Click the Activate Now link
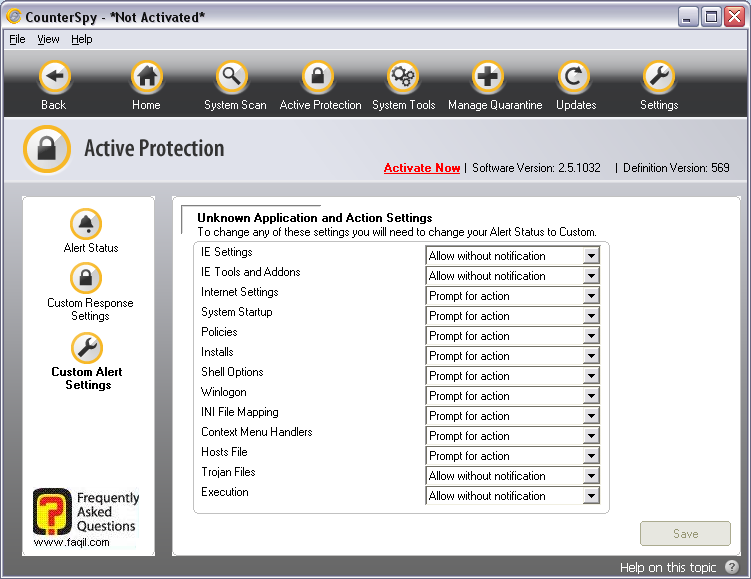751x579 pixels. click(421, 168)
